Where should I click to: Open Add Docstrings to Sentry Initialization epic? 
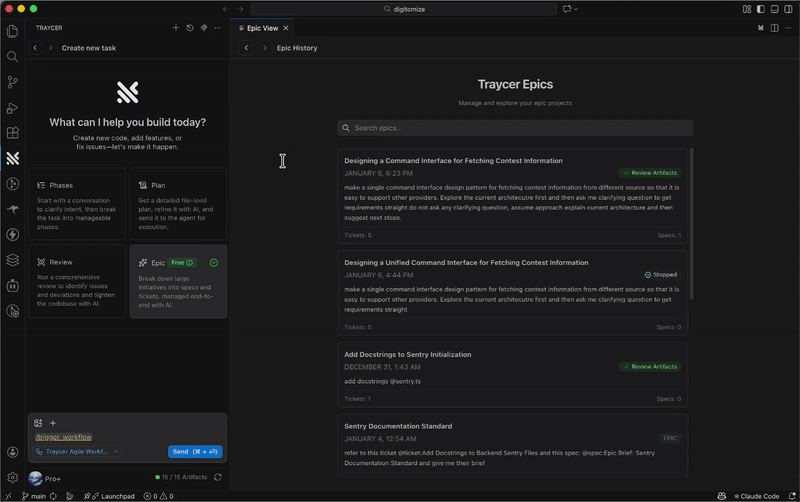(512, 375)
